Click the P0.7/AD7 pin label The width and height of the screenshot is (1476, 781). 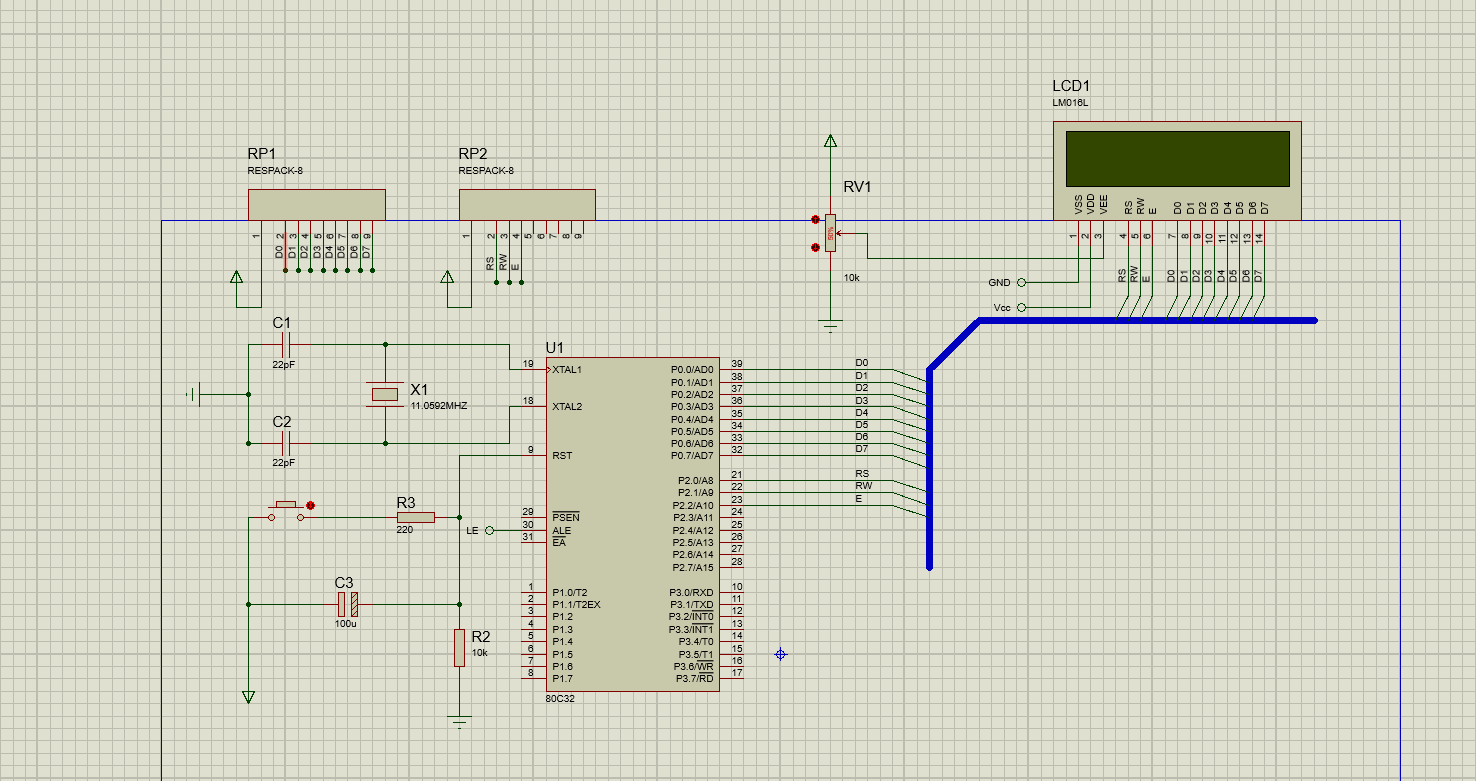tap(692, 456)
